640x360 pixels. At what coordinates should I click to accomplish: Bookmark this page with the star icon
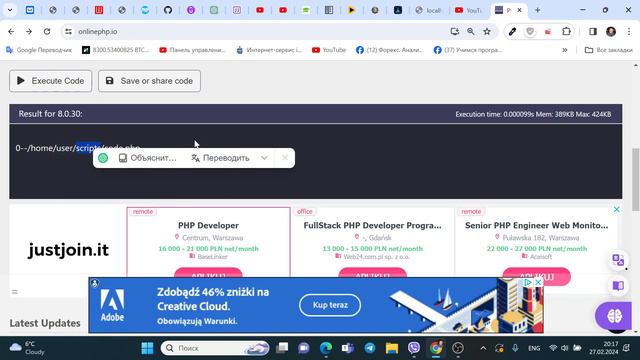487,31
